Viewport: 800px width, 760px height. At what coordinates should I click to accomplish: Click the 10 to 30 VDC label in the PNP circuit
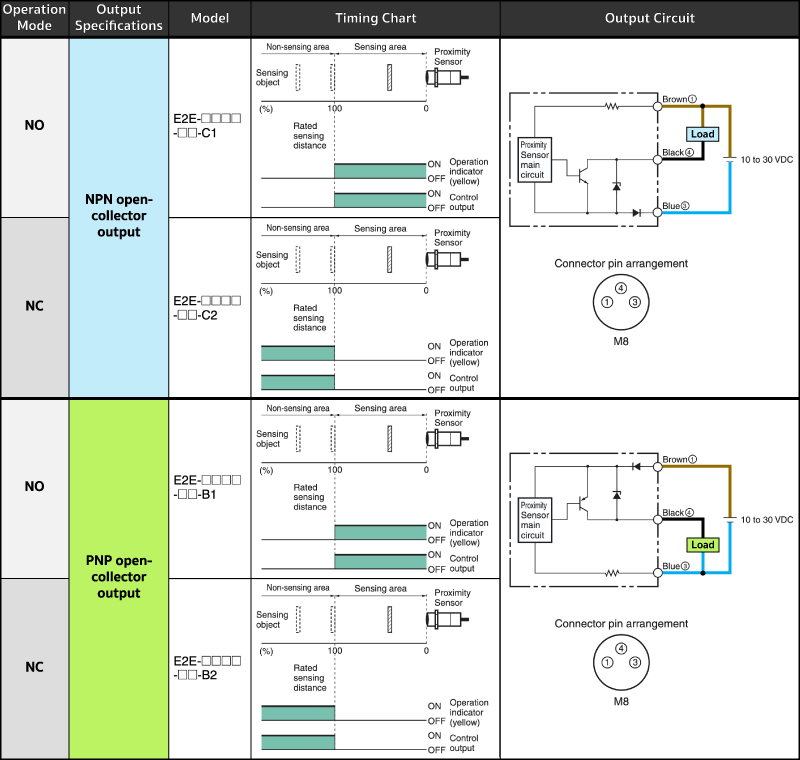coord(767,520)
